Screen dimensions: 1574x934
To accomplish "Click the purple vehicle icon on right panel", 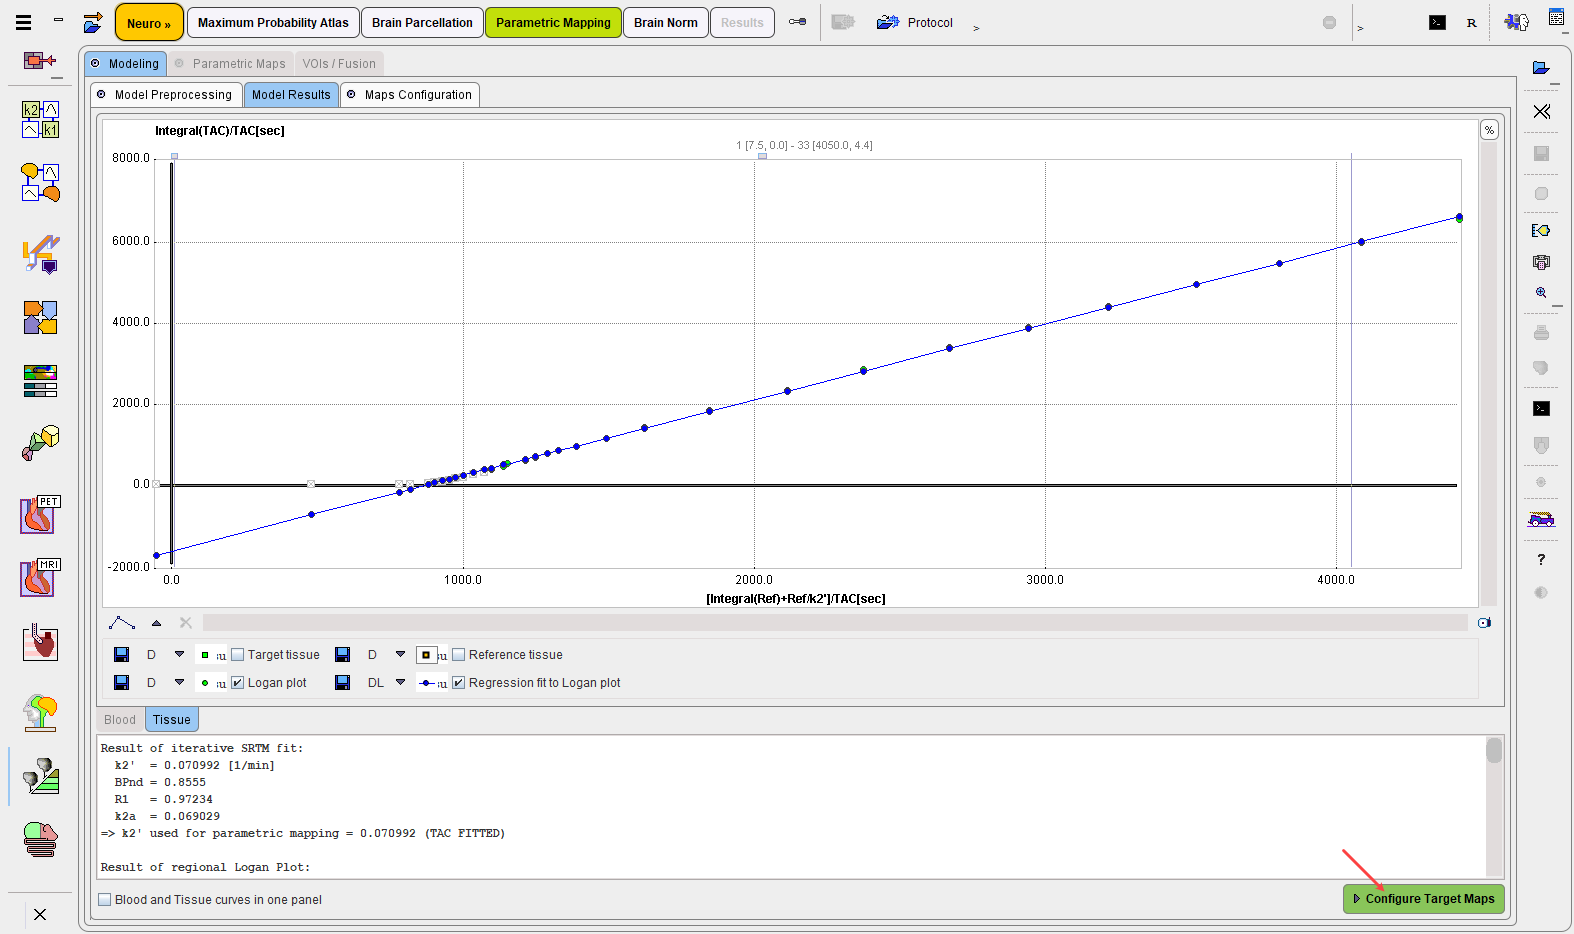I will point(1541,519).
